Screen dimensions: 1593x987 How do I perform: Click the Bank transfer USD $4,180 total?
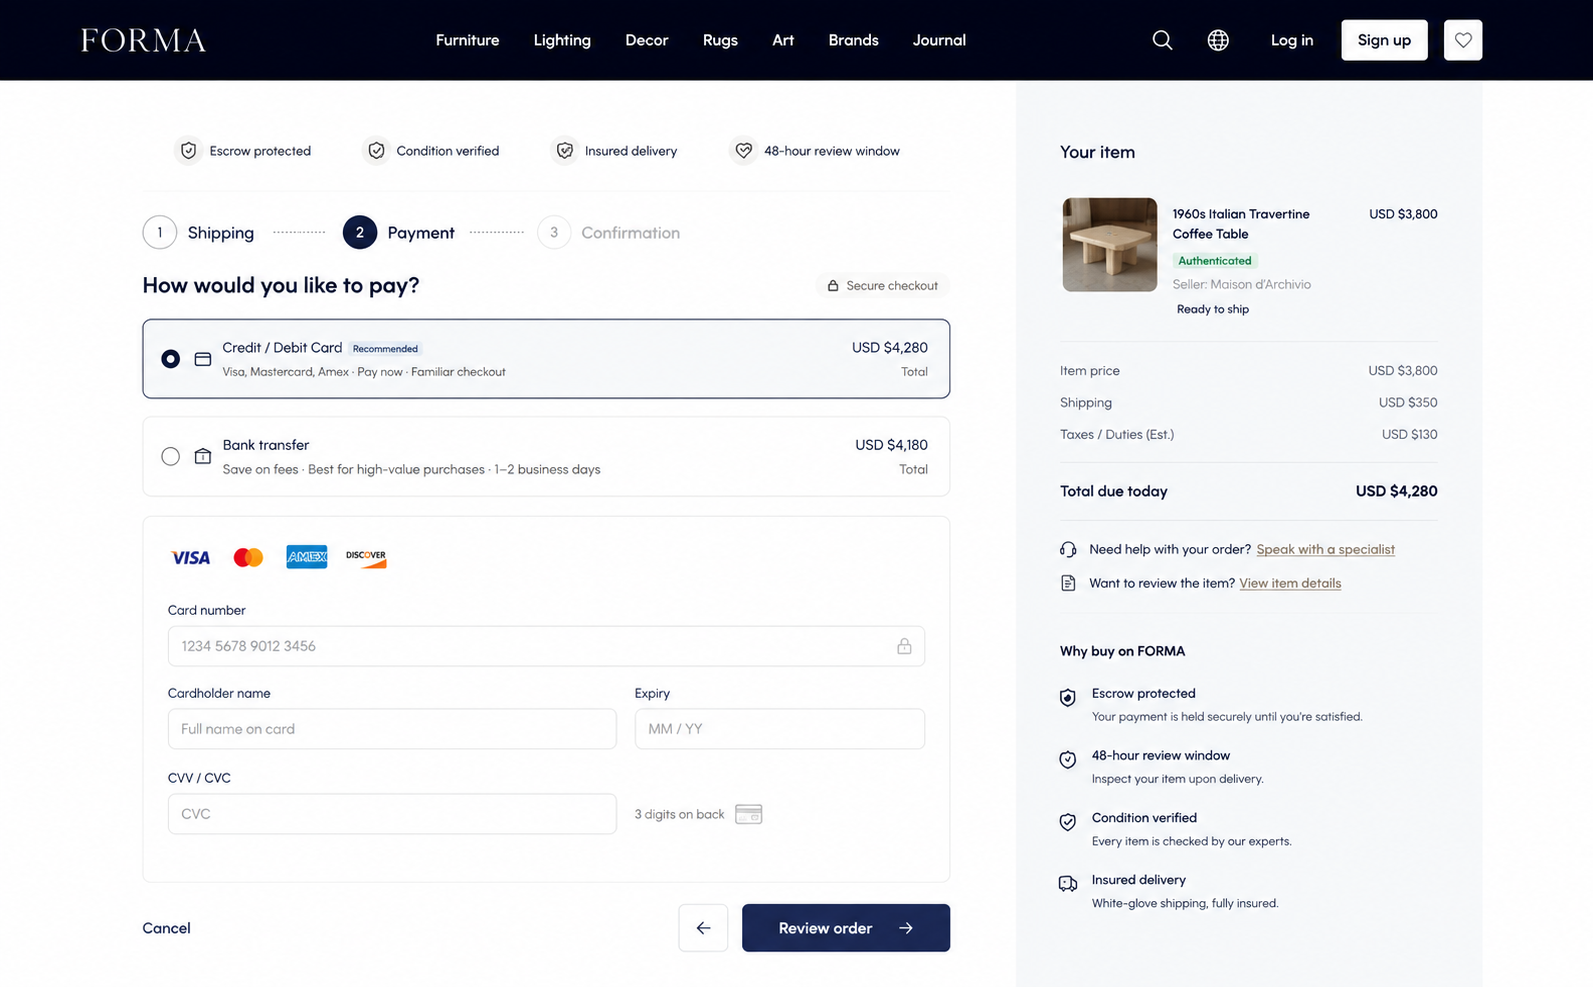tap(891, 445)
